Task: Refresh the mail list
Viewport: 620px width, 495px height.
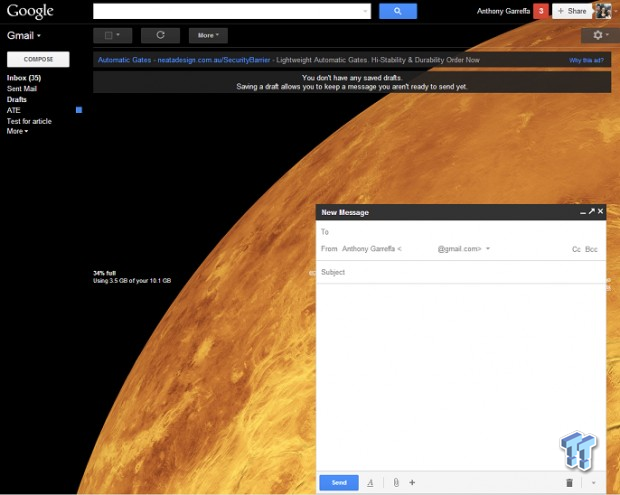Action: click(x=160, y=35)
